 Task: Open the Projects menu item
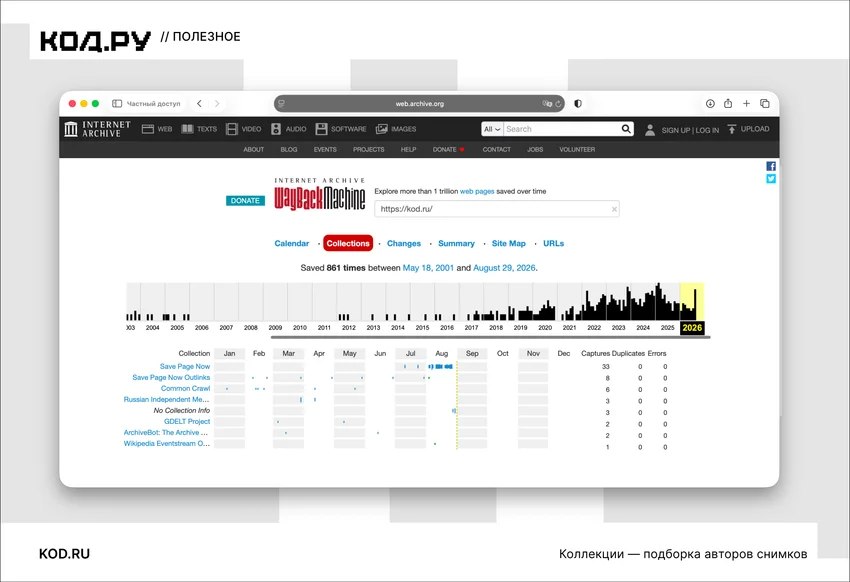click(369, 150)
